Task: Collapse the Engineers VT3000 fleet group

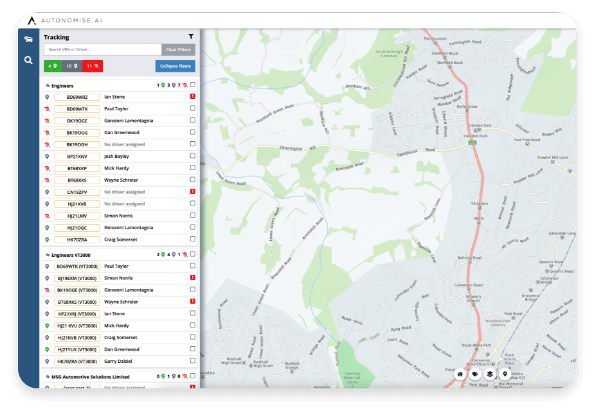Action: click(48, 255)
